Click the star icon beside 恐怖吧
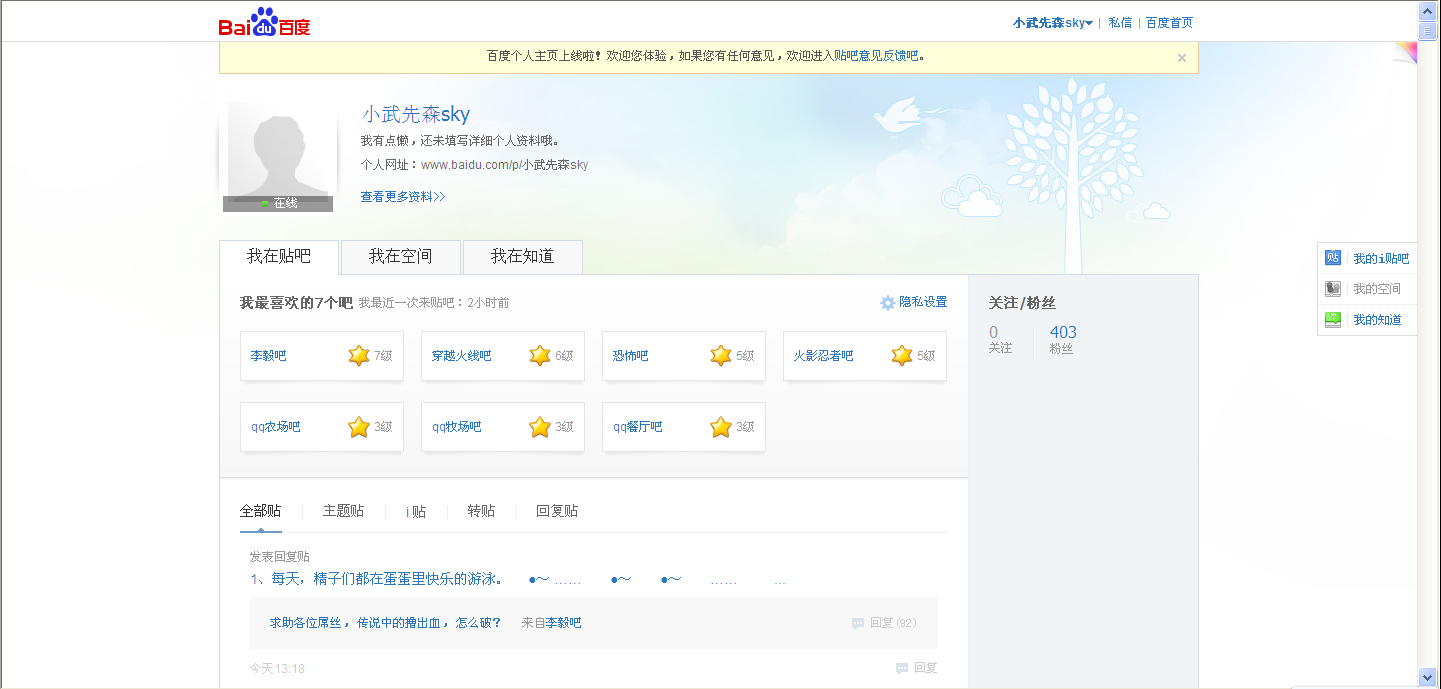The width and height of the screenshot is (1441, 689). click(x=721, y=355)
